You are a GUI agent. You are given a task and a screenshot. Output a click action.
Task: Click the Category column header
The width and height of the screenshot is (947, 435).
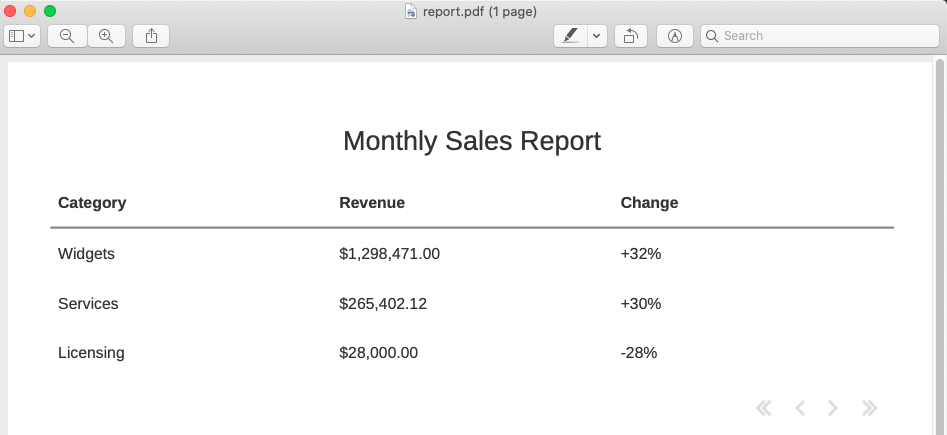coord(92,203)
